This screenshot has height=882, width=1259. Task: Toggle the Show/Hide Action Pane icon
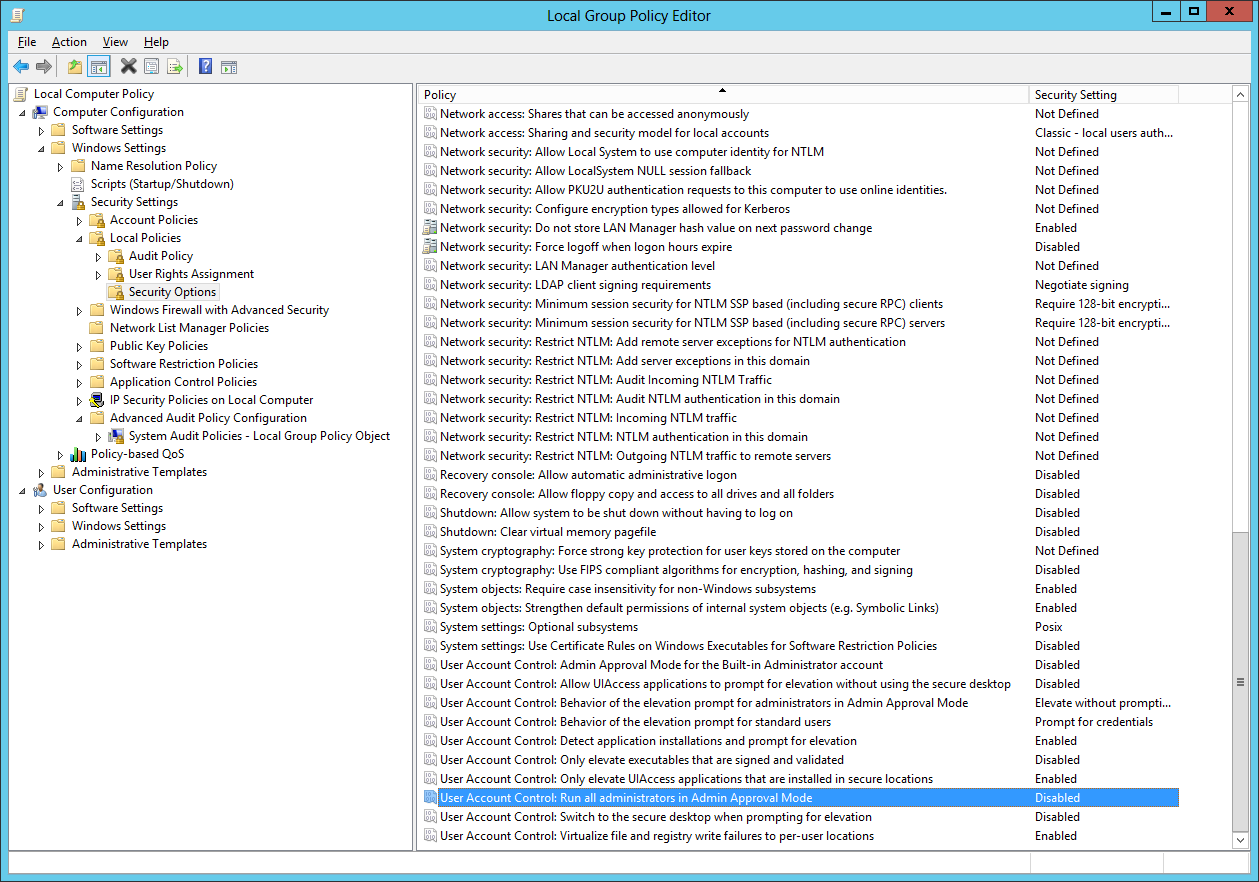tap(229, 67)
